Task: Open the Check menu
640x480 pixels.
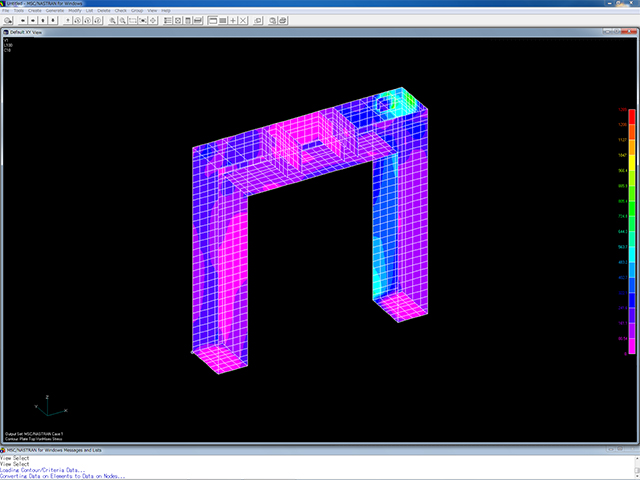Action: point(120,10)
